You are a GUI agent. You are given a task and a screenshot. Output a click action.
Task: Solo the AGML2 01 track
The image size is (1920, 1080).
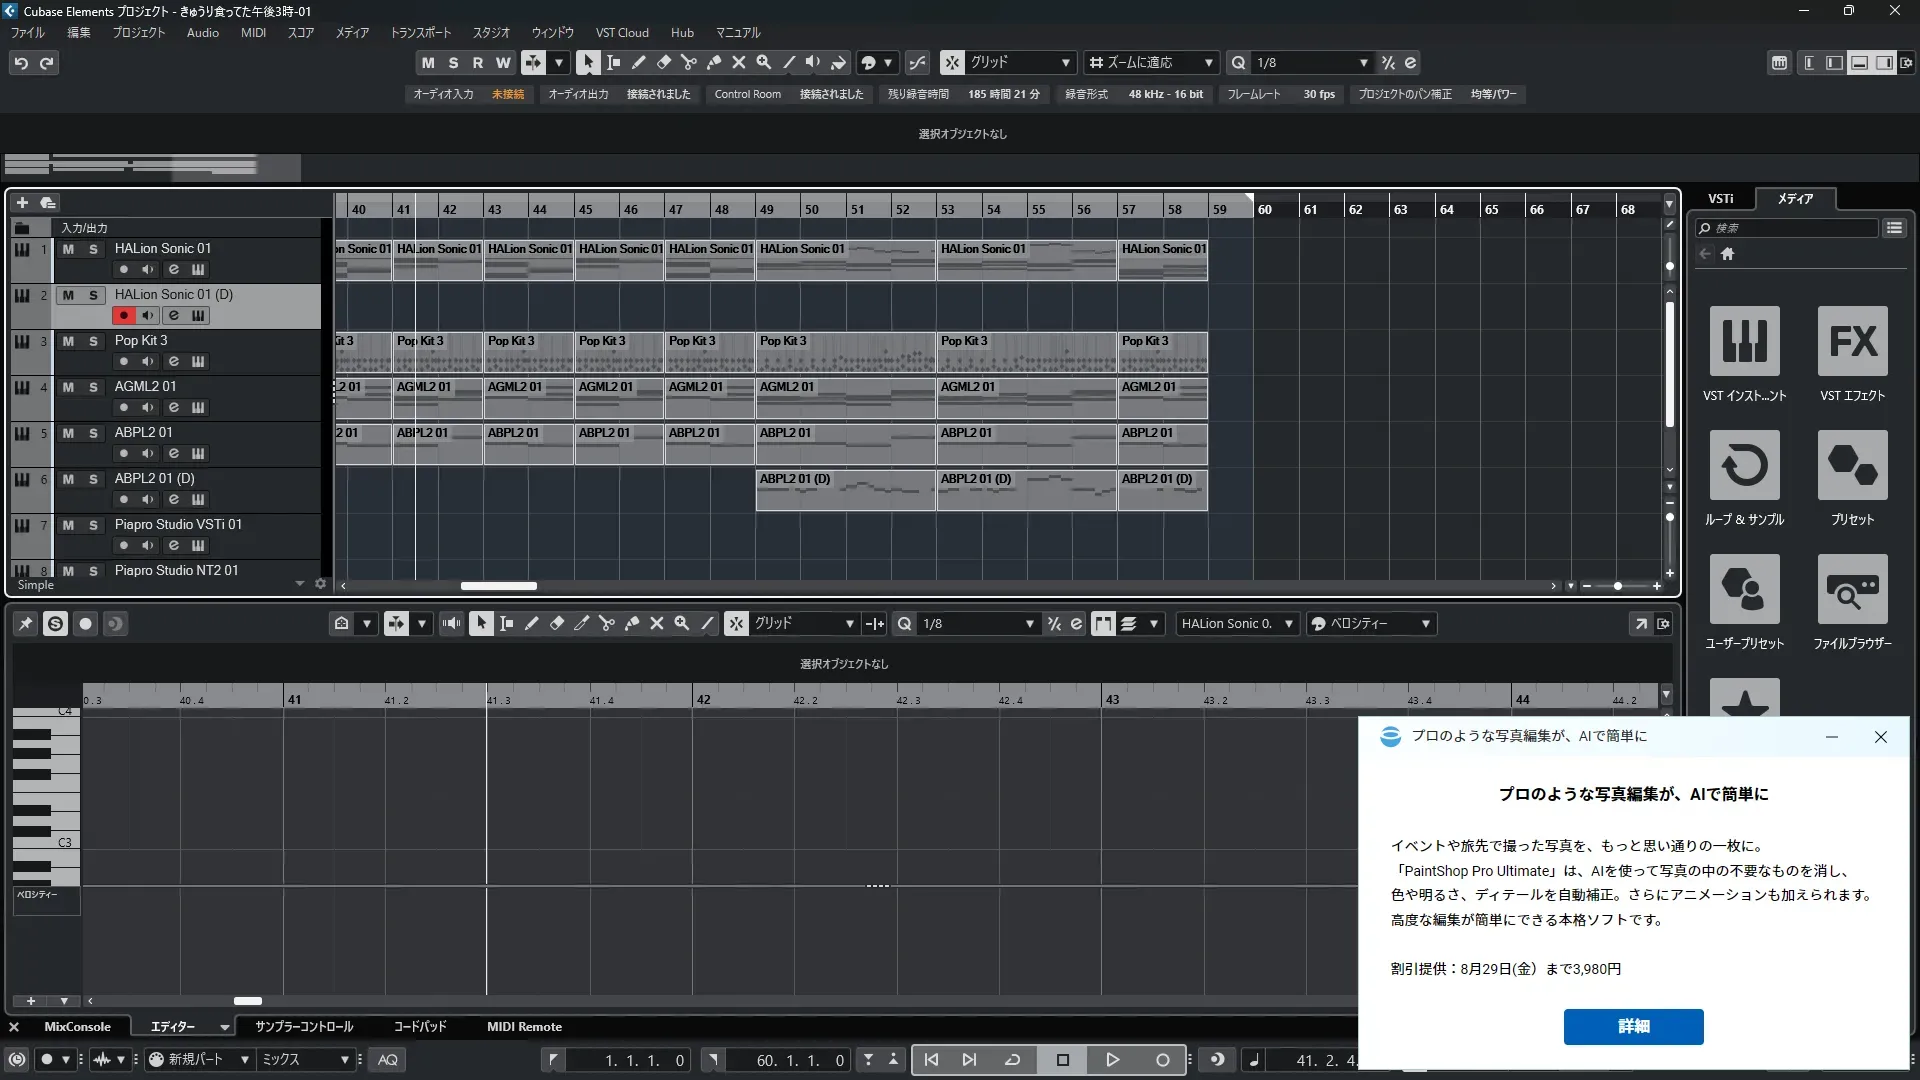93,387
